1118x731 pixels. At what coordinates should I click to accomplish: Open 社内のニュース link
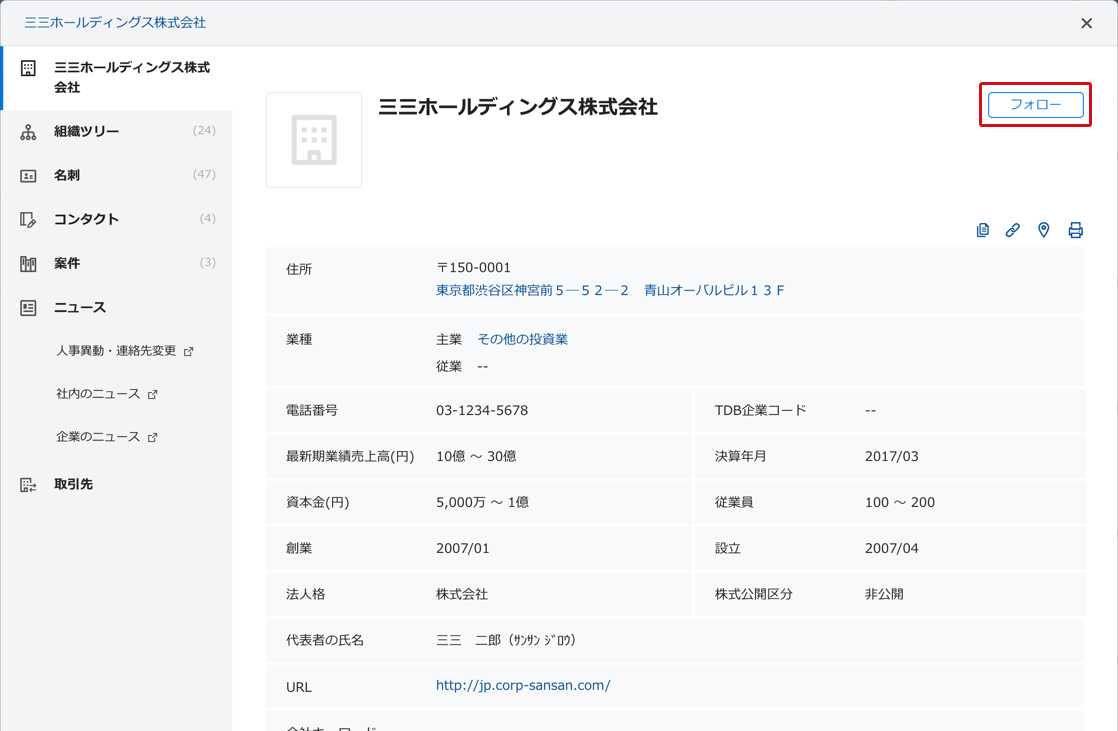(98, 394)
